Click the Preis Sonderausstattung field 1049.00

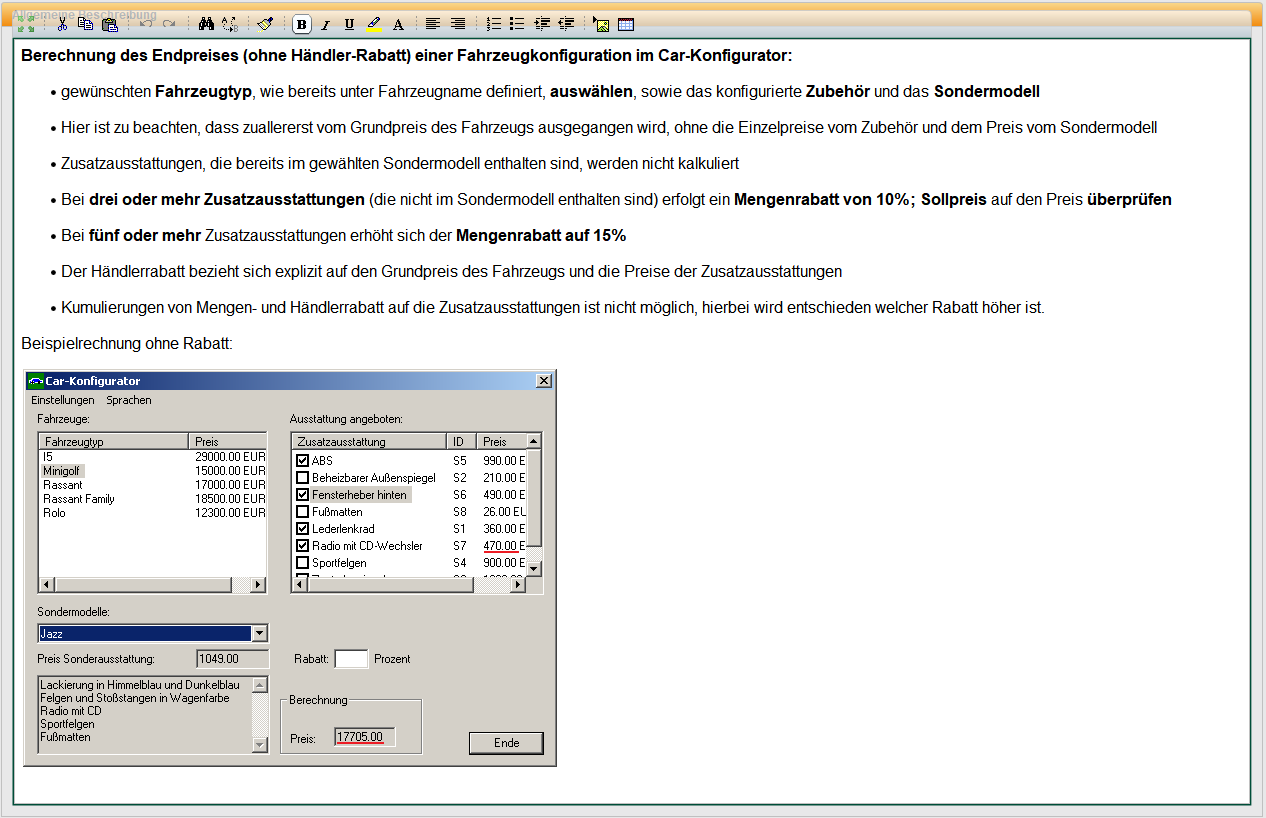click(x=233, y=659)
